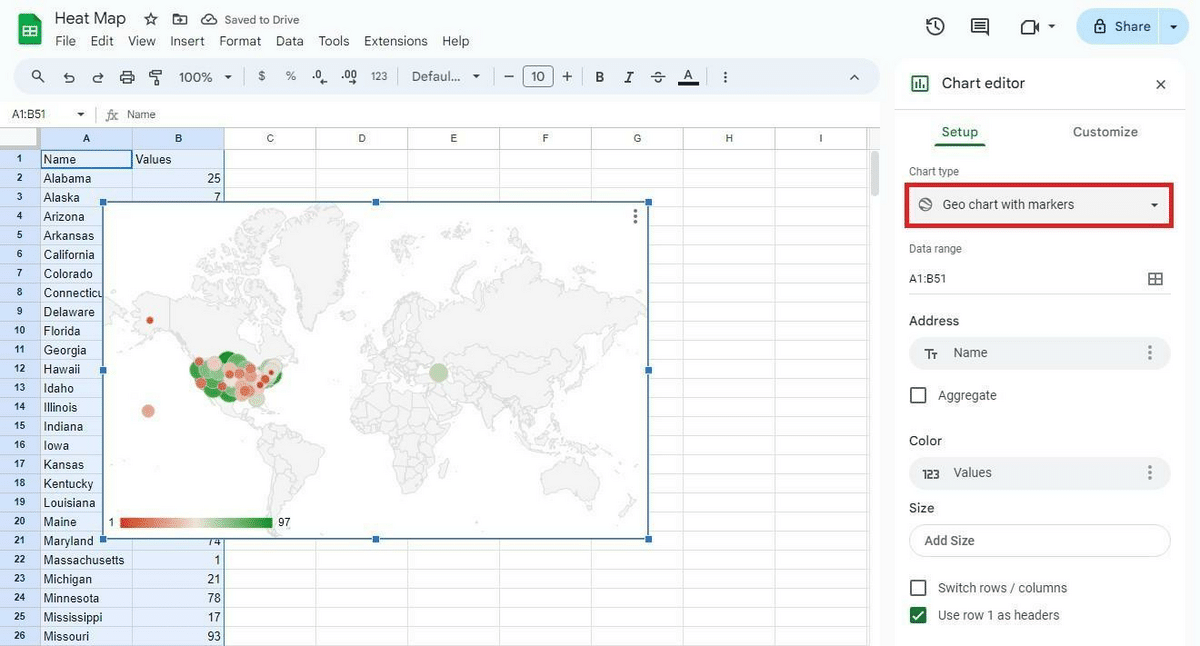Print the spreadsheet

point(127,77)
